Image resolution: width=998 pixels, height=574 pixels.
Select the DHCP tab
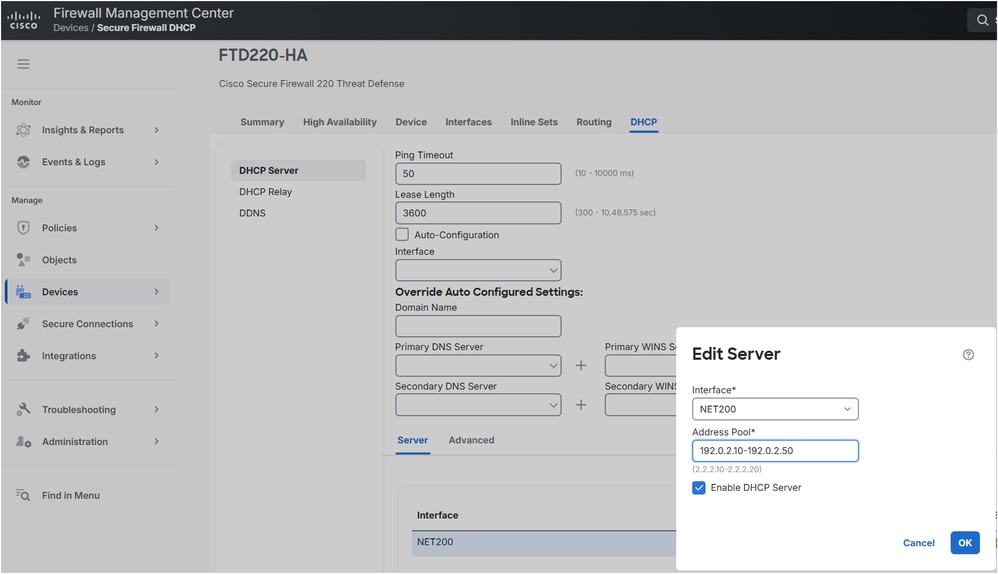click(x=643, y=122)
